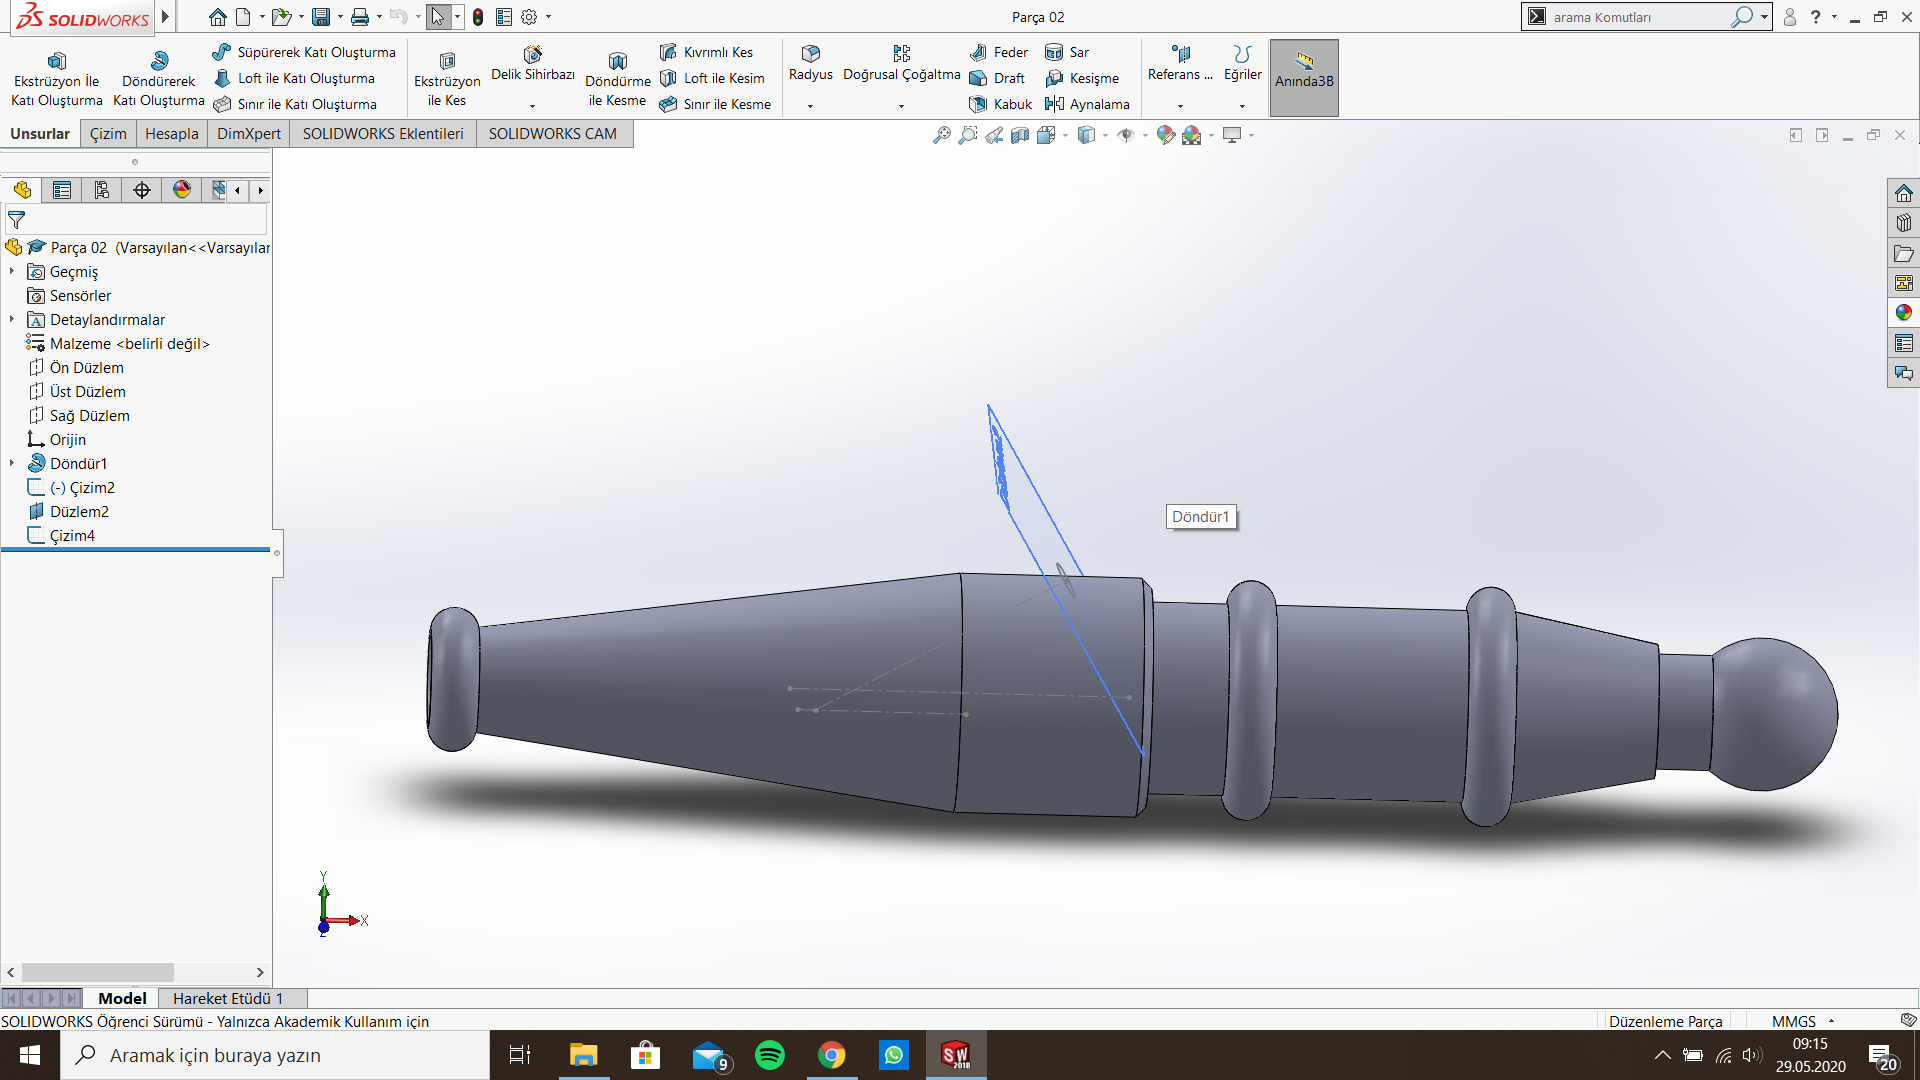Open the Eğriler curves dropdown arrow
The height and width of the screenshot is (1080, 1920).
pos(1242,105)
